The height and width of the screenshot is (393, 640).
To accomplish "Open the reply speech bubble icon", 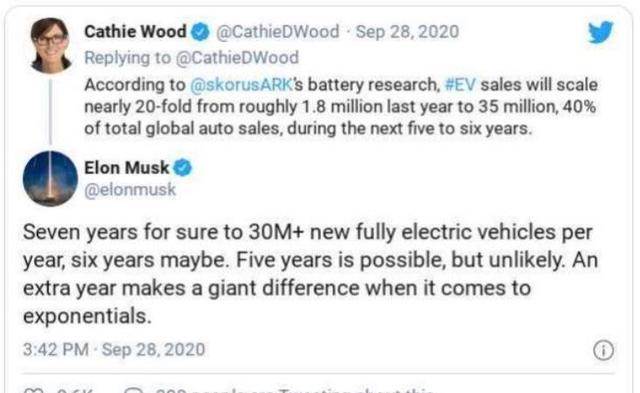I will coord(133,391).
